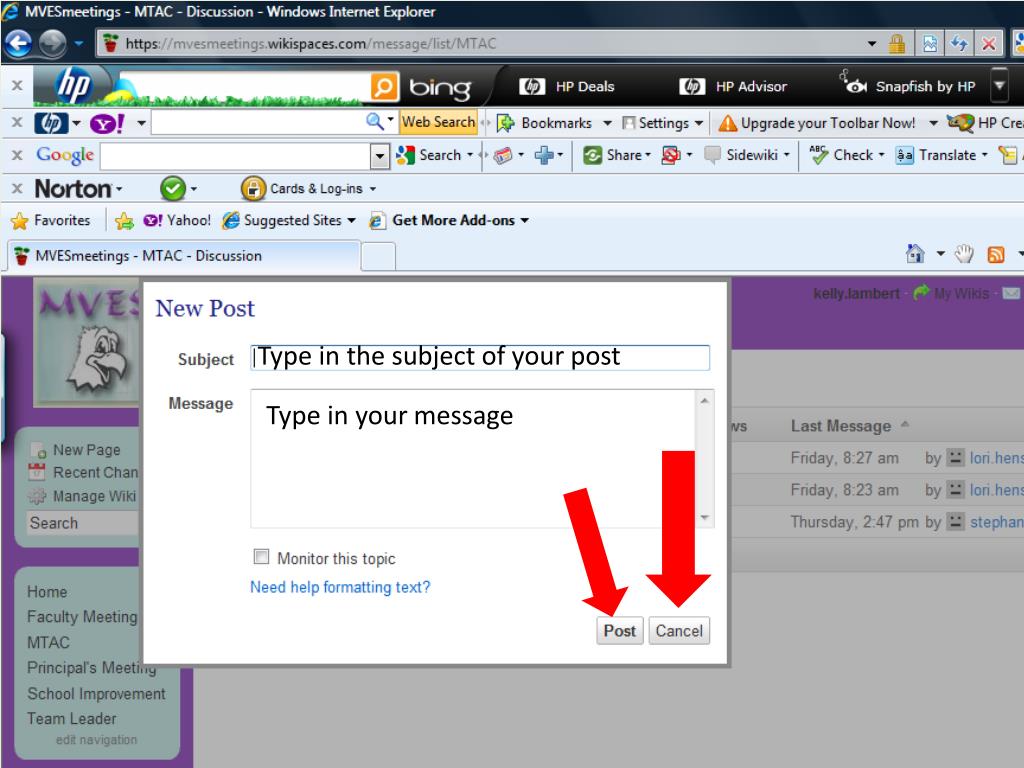
Task: Click the red pop-up blocker icon in the Google toolbar
Action: tap(671, 155)
